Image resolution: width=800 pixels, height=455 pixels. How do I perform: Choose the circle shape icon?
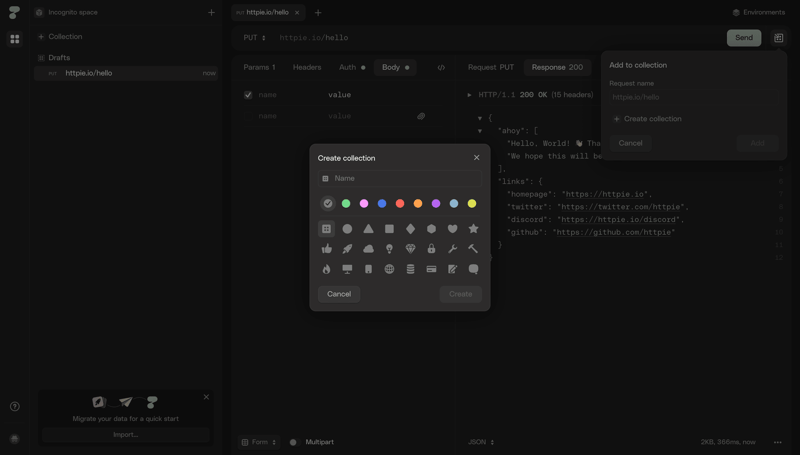[347, 229]
